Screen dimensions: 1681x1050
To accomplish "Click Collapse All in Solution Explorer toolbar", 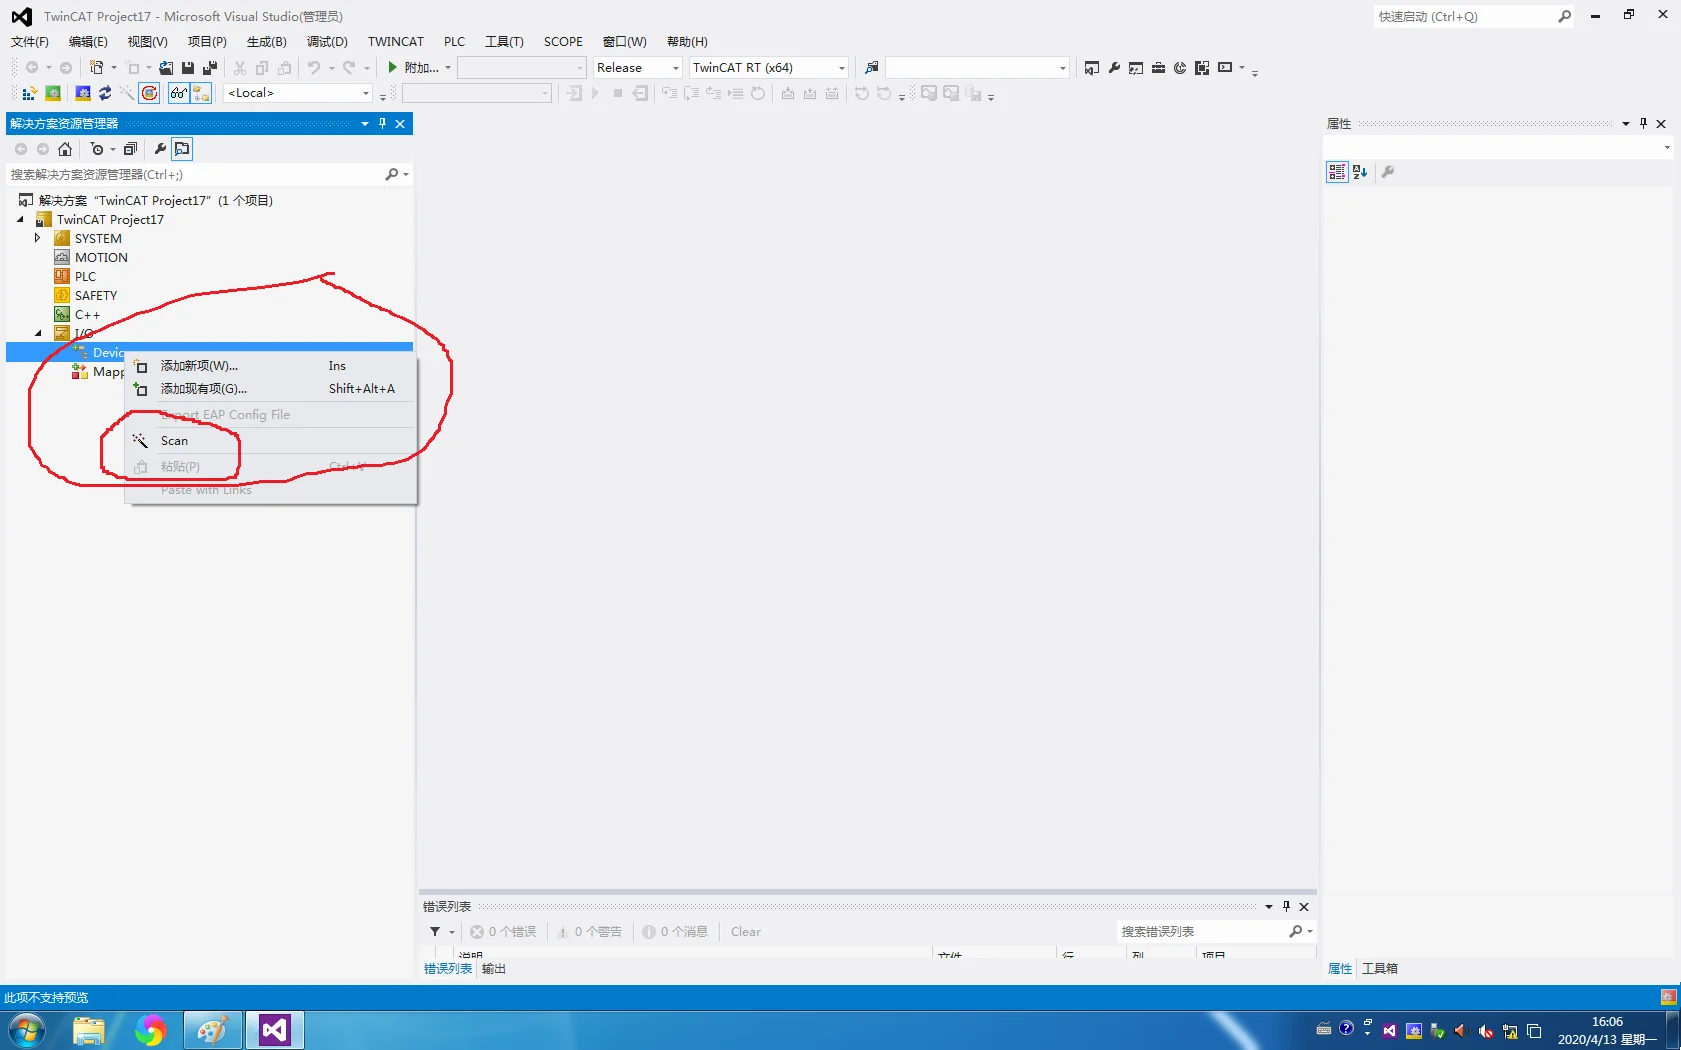I will (x=130, y=149).
